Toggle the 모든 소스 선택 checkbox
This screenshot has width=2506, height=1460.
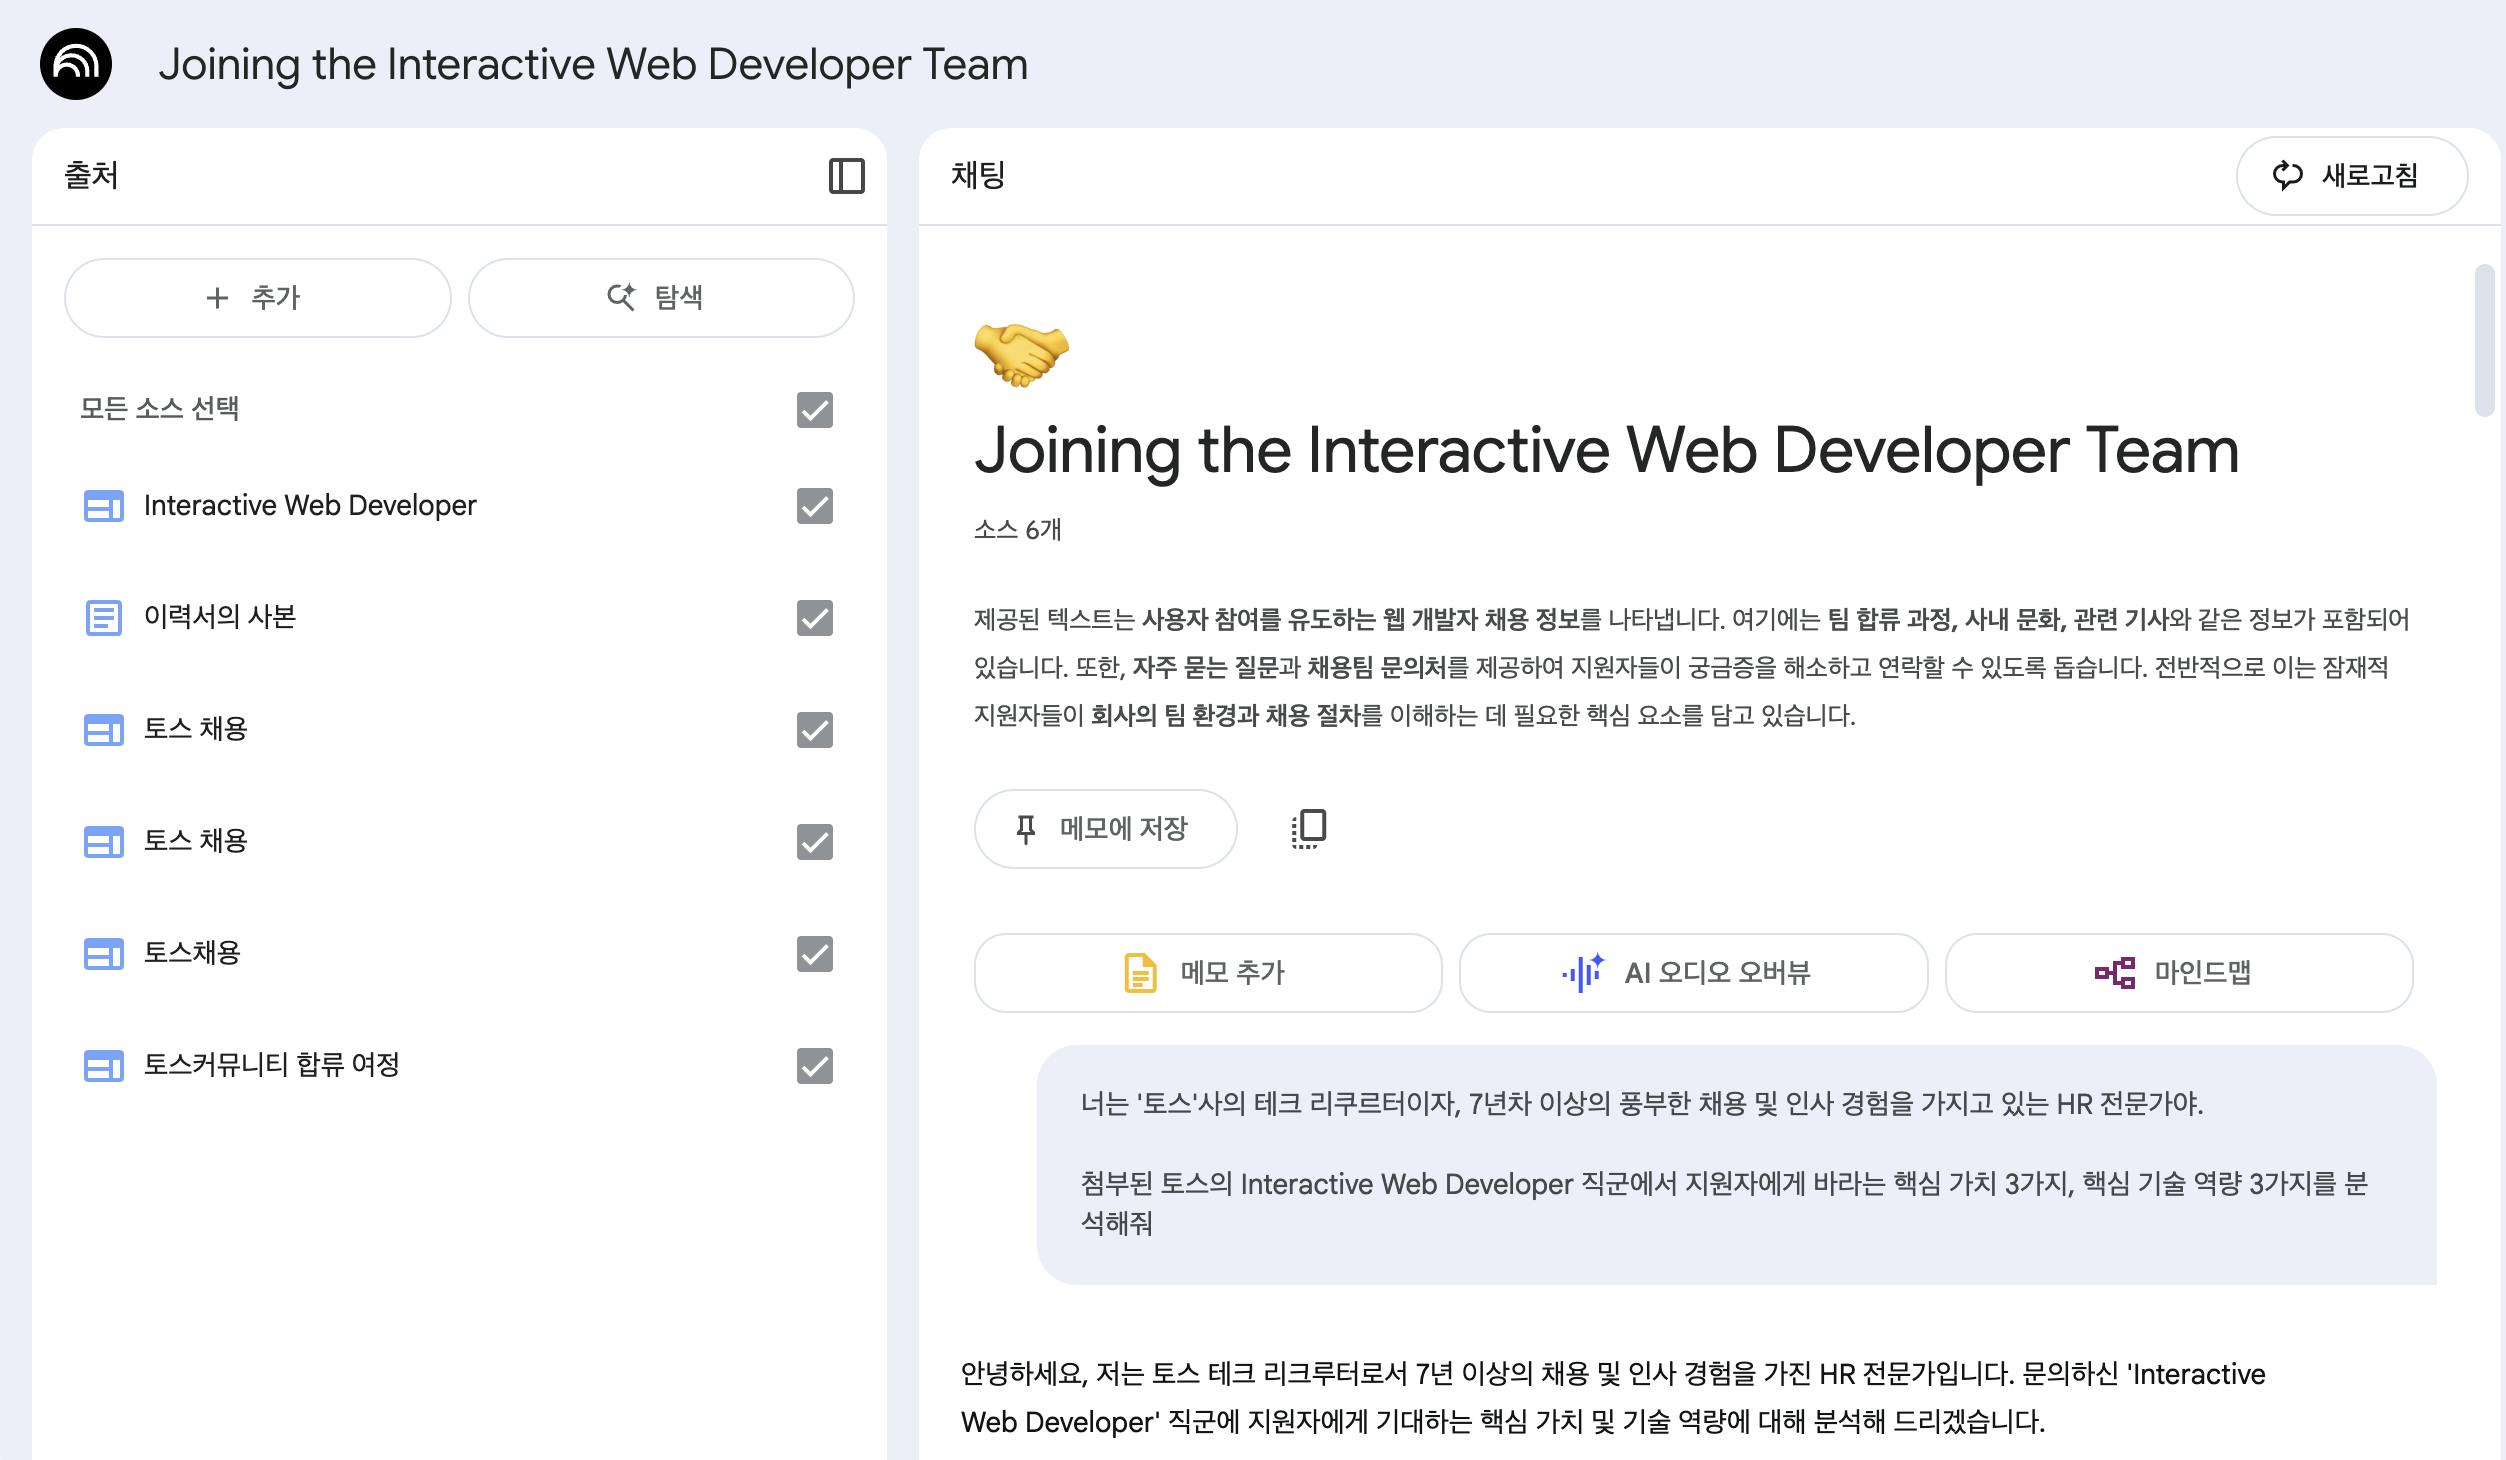click(x=815, y=410)
